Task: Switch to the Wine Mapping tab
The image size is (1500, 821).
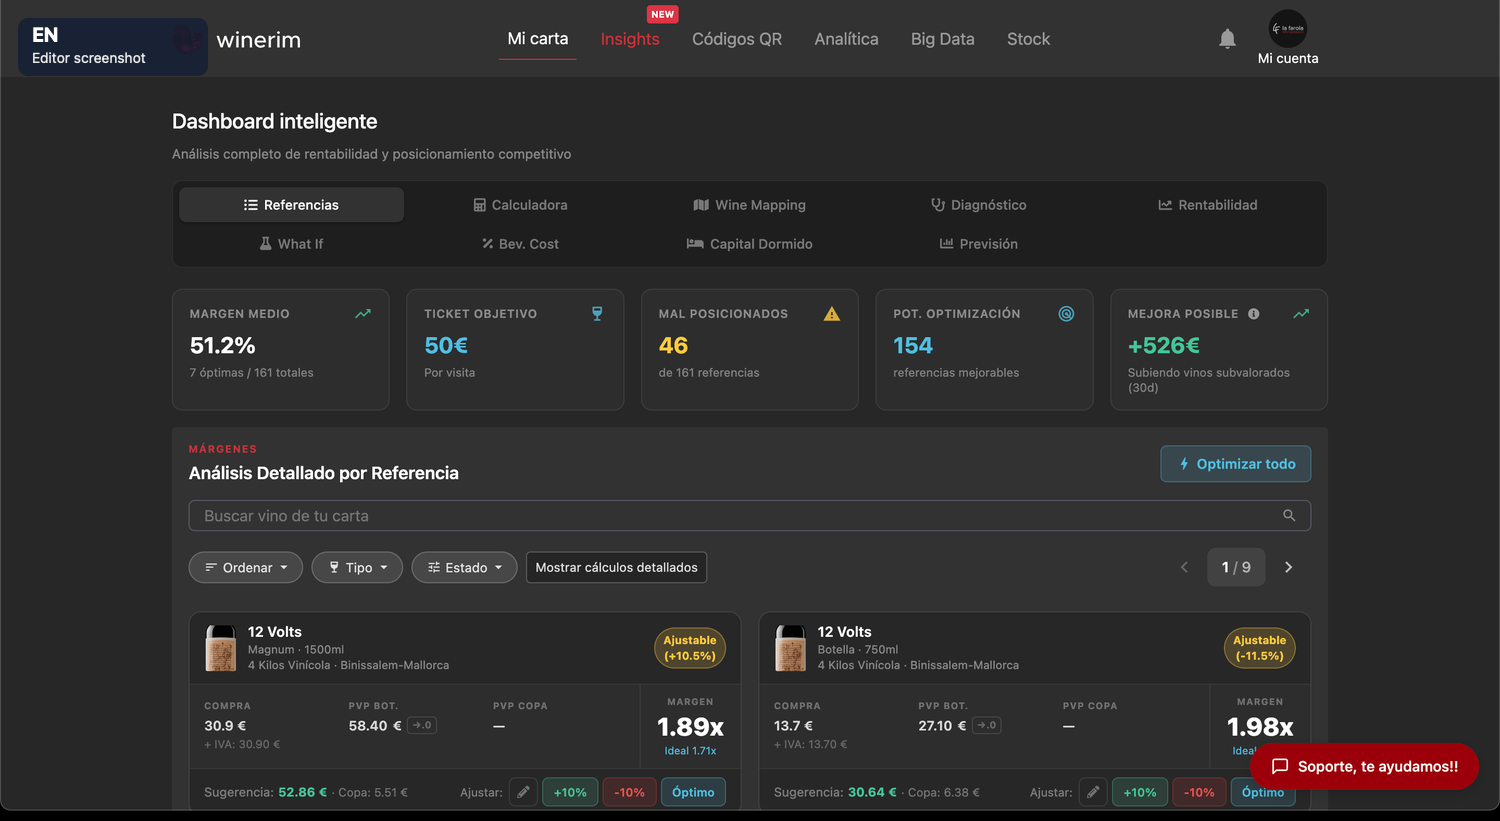Action: tap(749, 205)
